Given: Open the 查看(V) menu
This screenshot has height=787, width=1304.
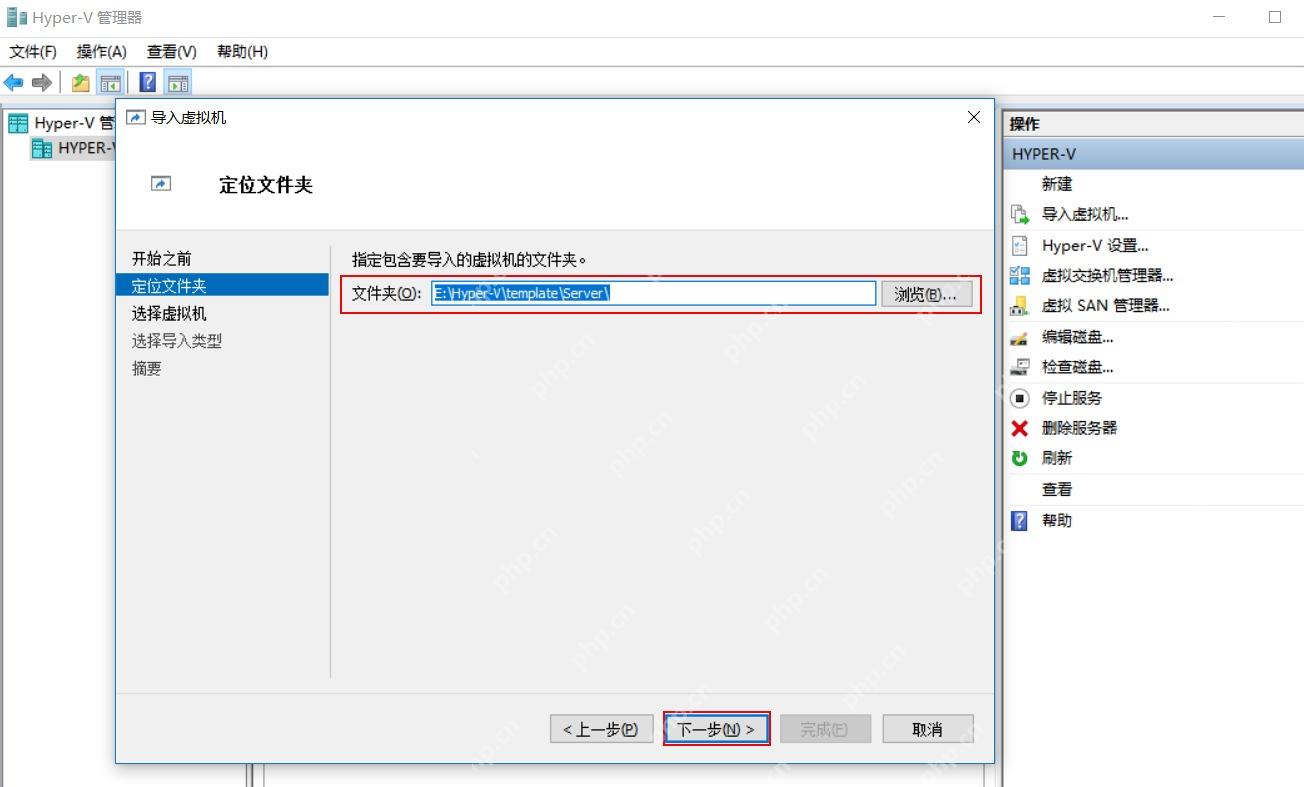Looking at the screenshot, I should pos(172,51).
